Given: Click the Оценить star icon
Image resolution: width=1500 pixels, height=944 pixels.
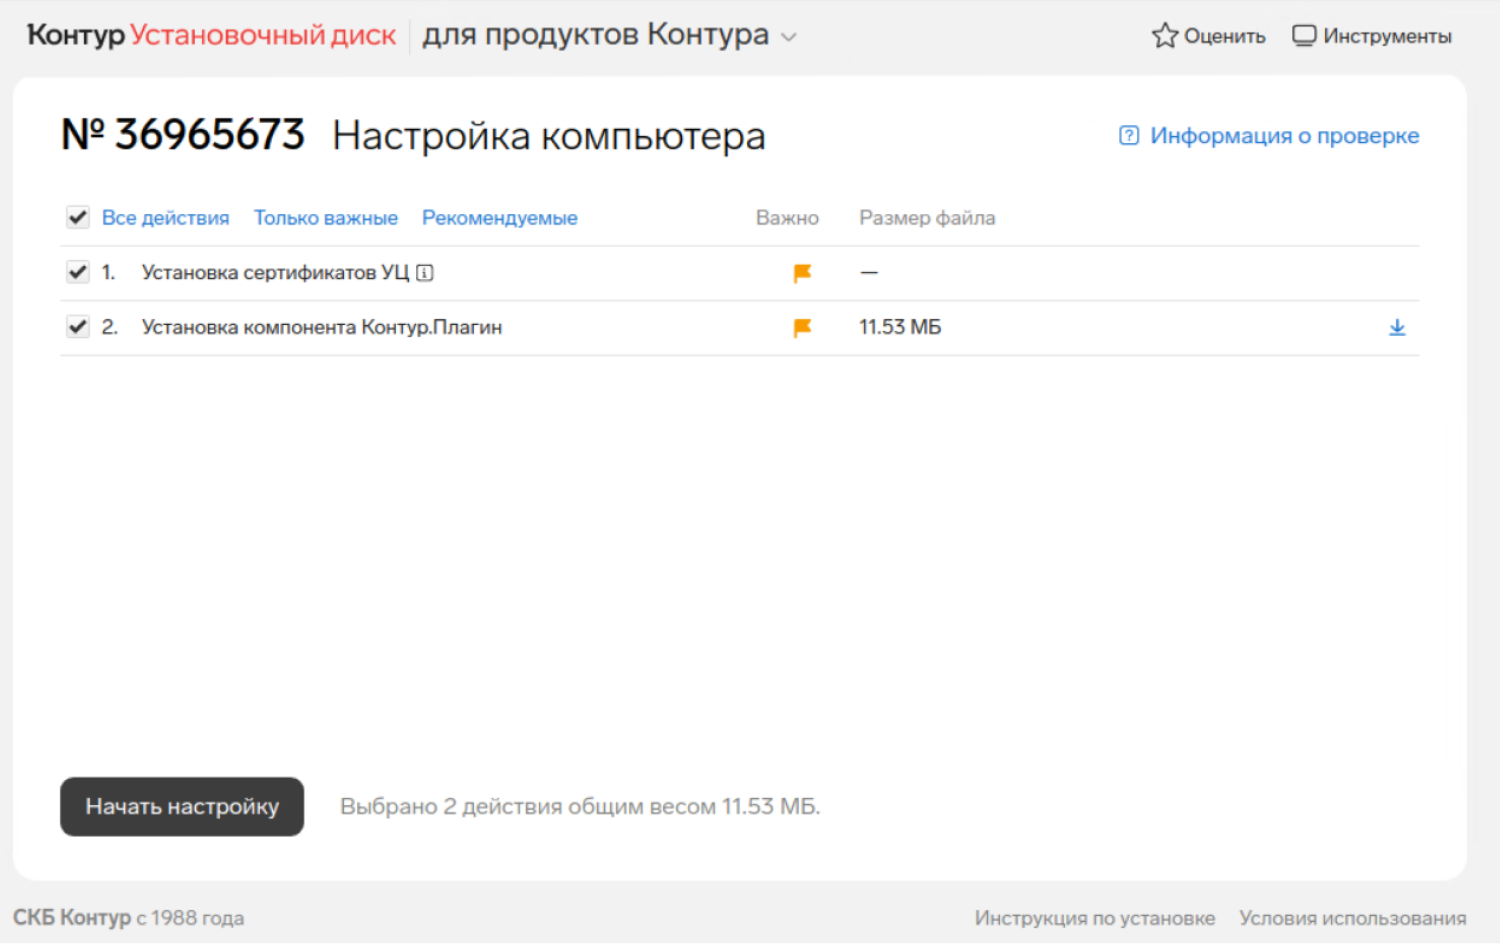Looking at the screenshot, I should (1164, 34).
